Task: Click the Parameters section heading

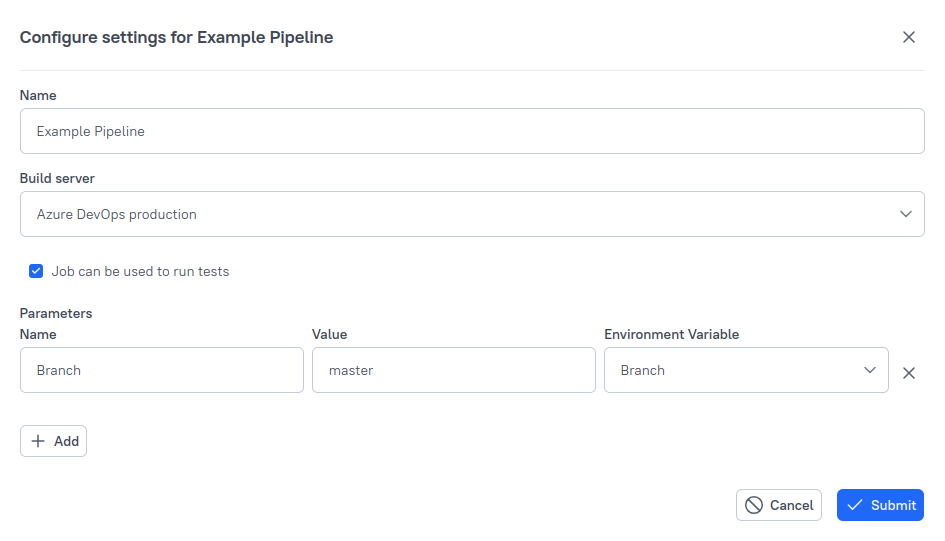Action: pyautogui.click(x=56, y=313)
